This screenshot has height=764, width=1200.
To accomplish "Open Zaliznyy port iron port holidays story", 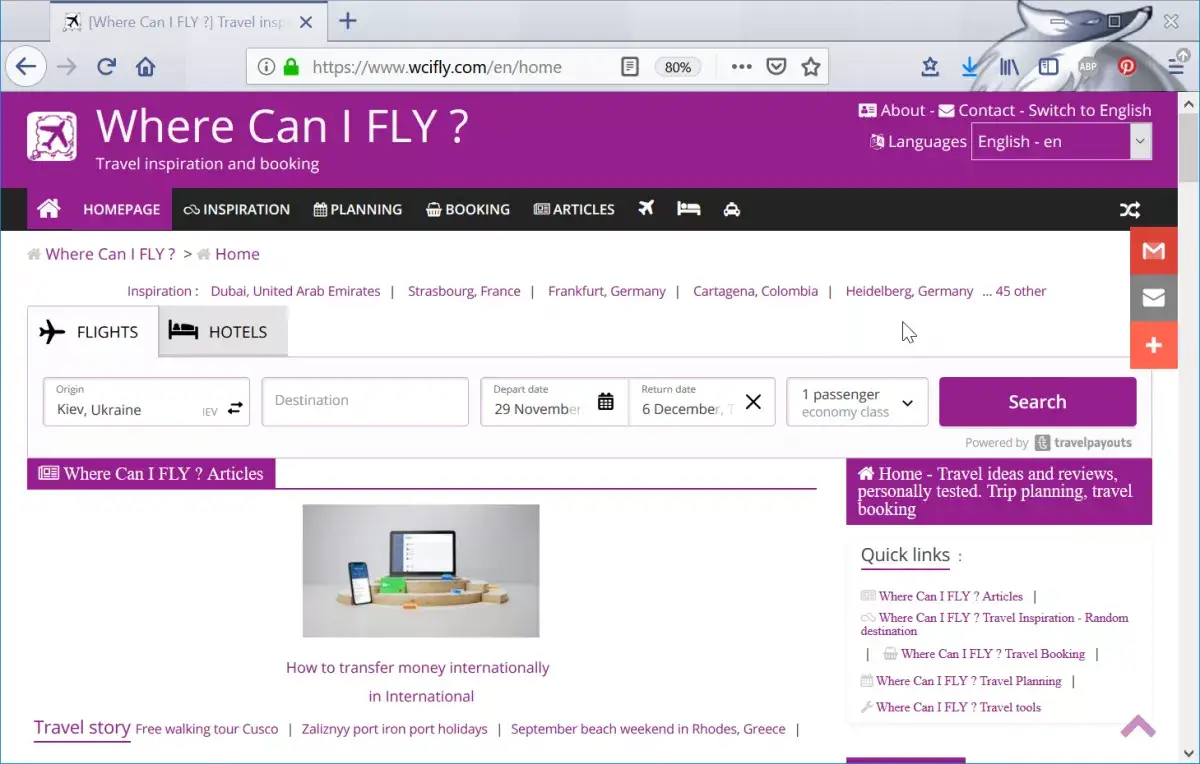I will [395, 729].
